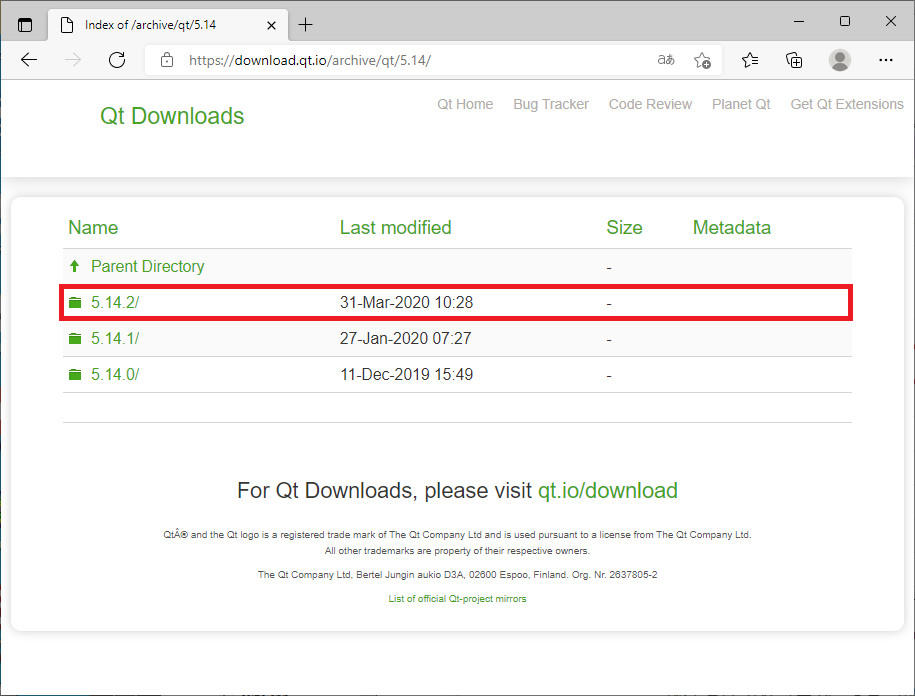Open Code Review link
This screenshot has width=915, height=696.
coord(650,104)
